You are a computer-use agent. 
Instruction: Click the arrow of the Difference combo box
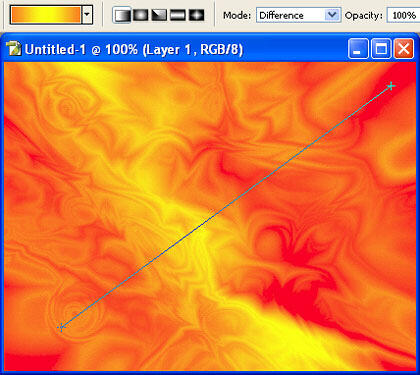332,15
